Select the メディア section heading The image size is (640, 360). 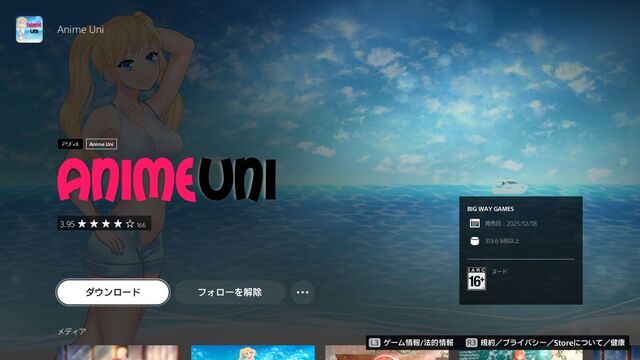point(71,332)
